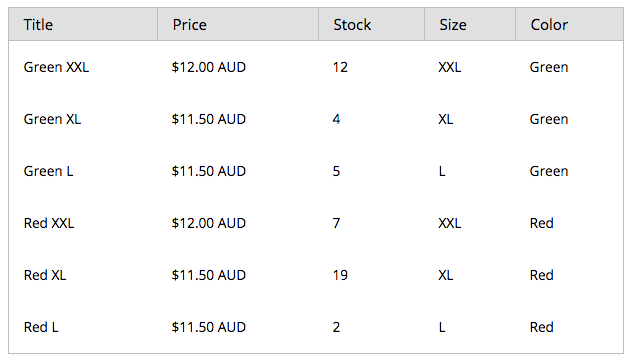Image resolution: width=631 pixels, height=361 pixels.
Task: Select stock value 4 for Green XL
Action: pos(336,119)
